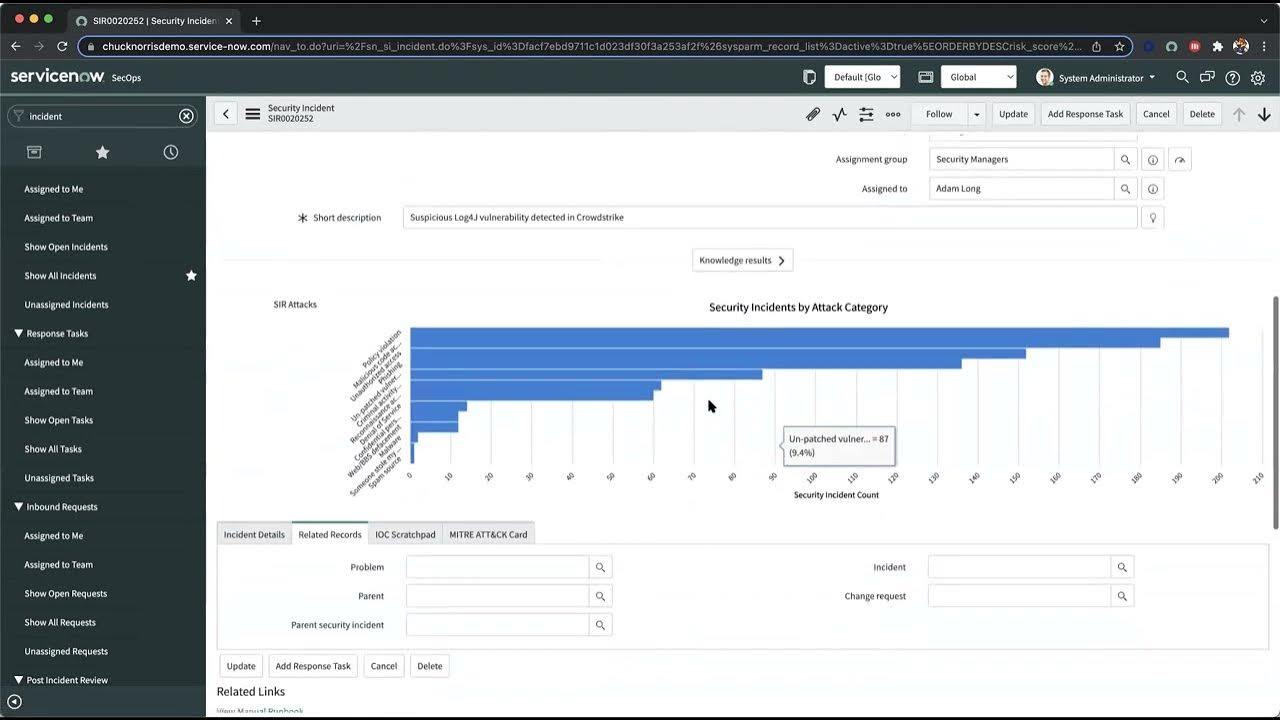Look up Parent record magnifier
Screen dimensions: 1280x720
pyautogui.click(x=601, y=596)
